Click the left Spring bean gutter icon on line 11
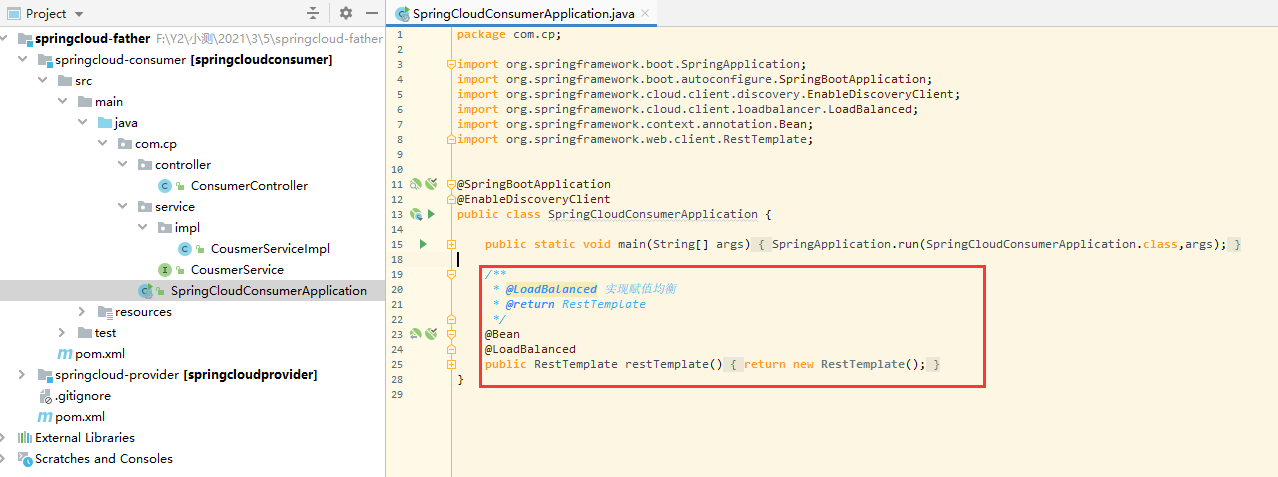This screenshot has height=477, width=1278. pos(416,184)
